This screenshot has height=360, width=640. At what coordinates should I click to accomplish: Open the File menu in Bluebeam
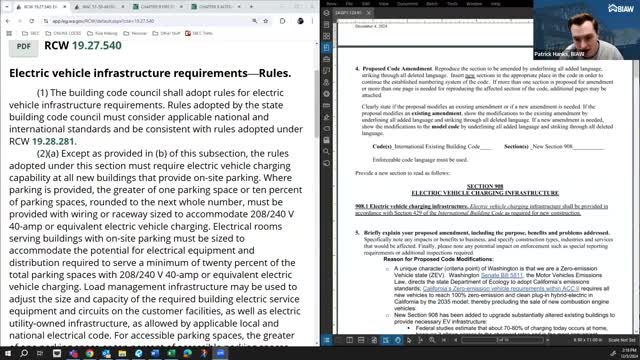coord(349,4)
